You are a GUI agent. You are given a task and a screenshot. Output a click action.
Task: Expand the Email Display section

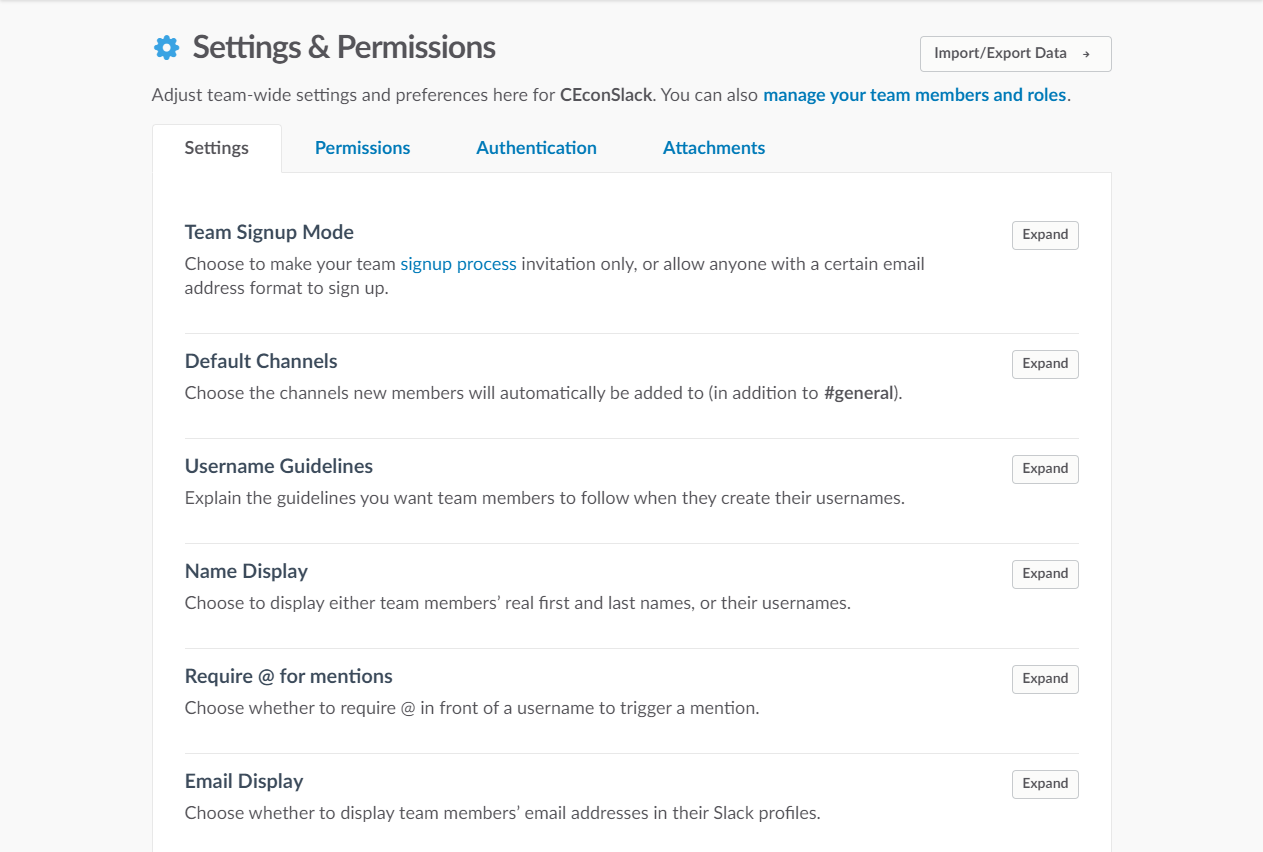coord(1045,784)
